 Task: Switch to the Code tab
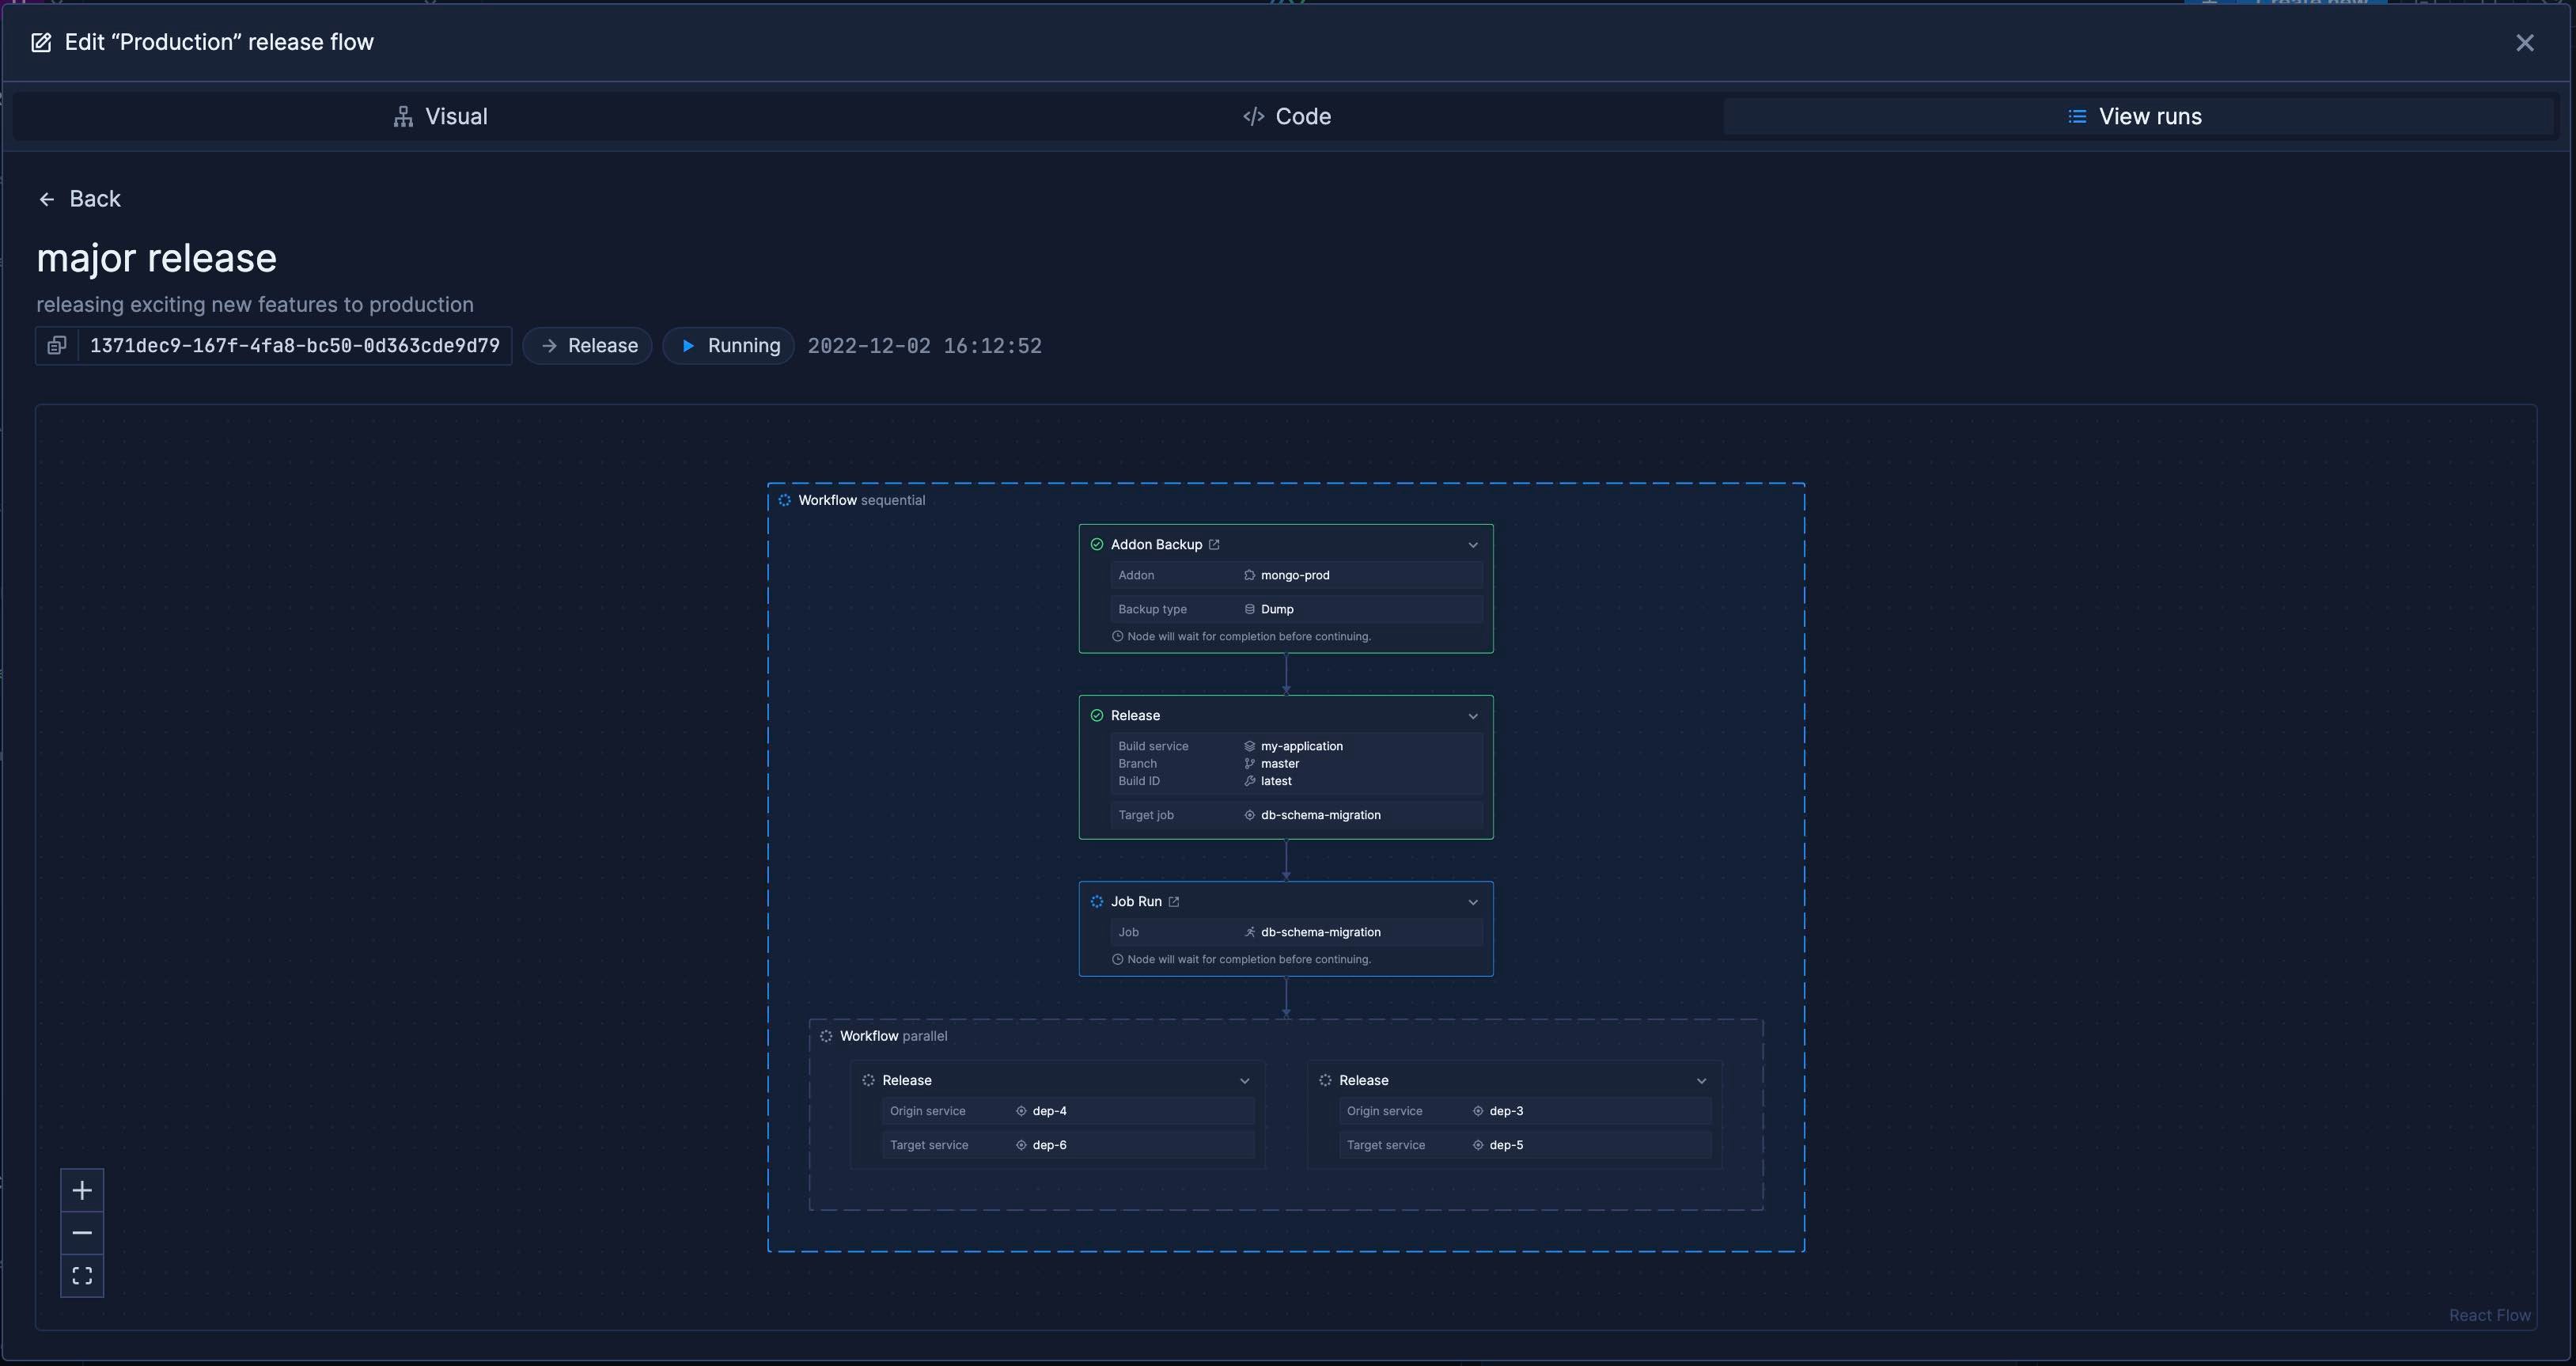tap(1287, 117)
